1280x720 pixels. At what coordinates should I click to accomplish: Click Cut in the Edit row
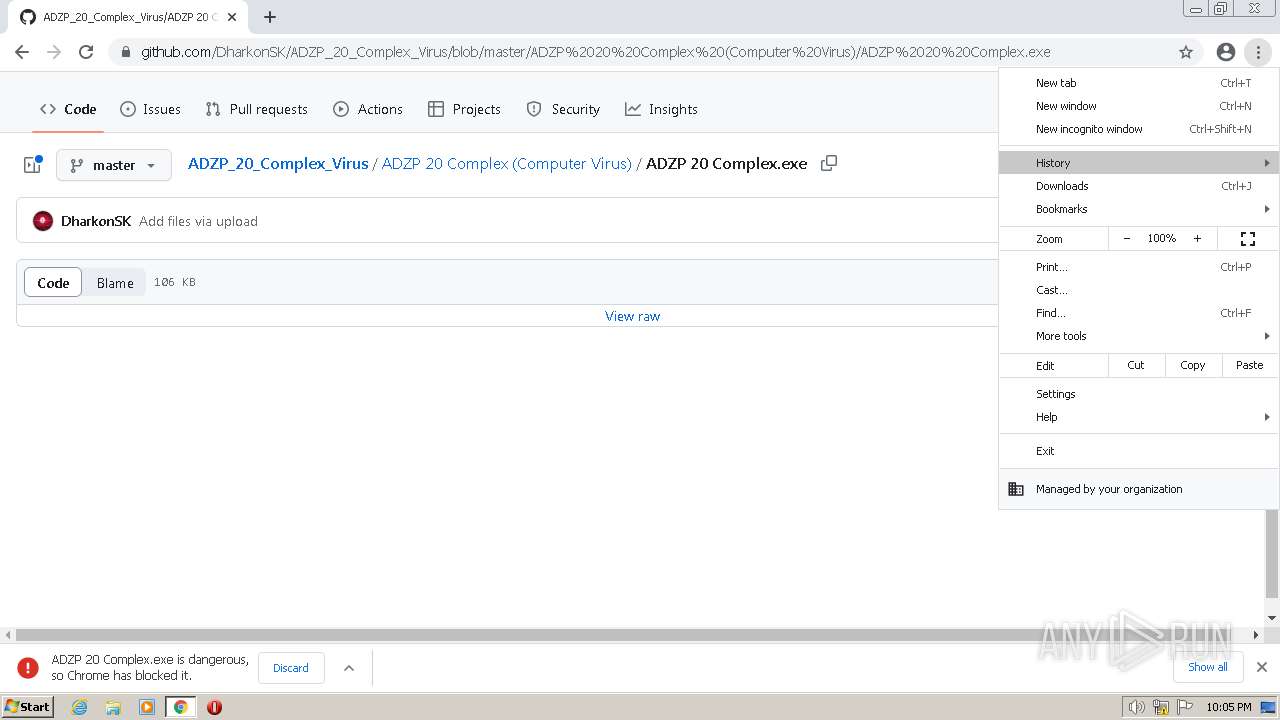[1136, 365]
